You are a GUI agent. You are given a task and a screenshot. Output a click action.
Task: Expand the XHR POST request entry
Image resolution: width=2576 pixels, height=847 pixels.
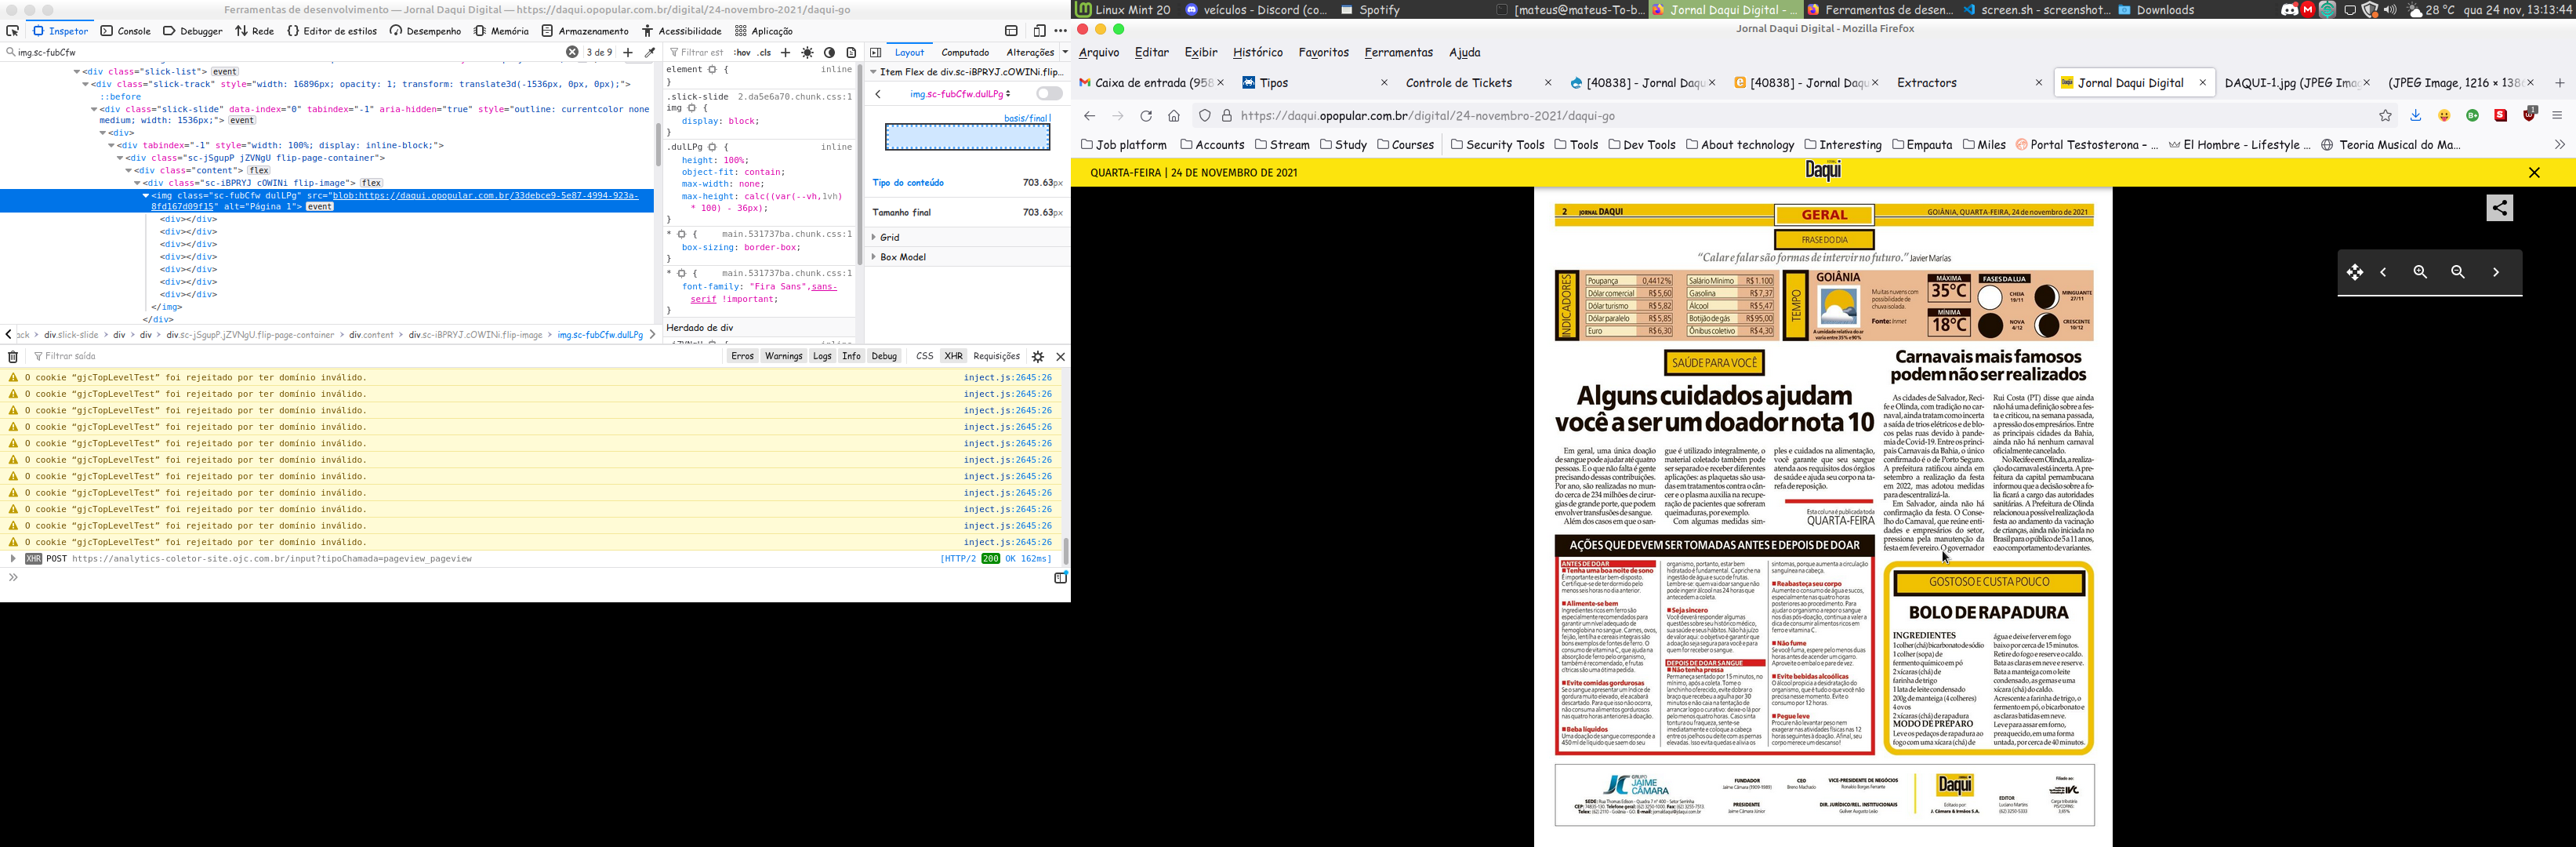click(x=13, y=559)
